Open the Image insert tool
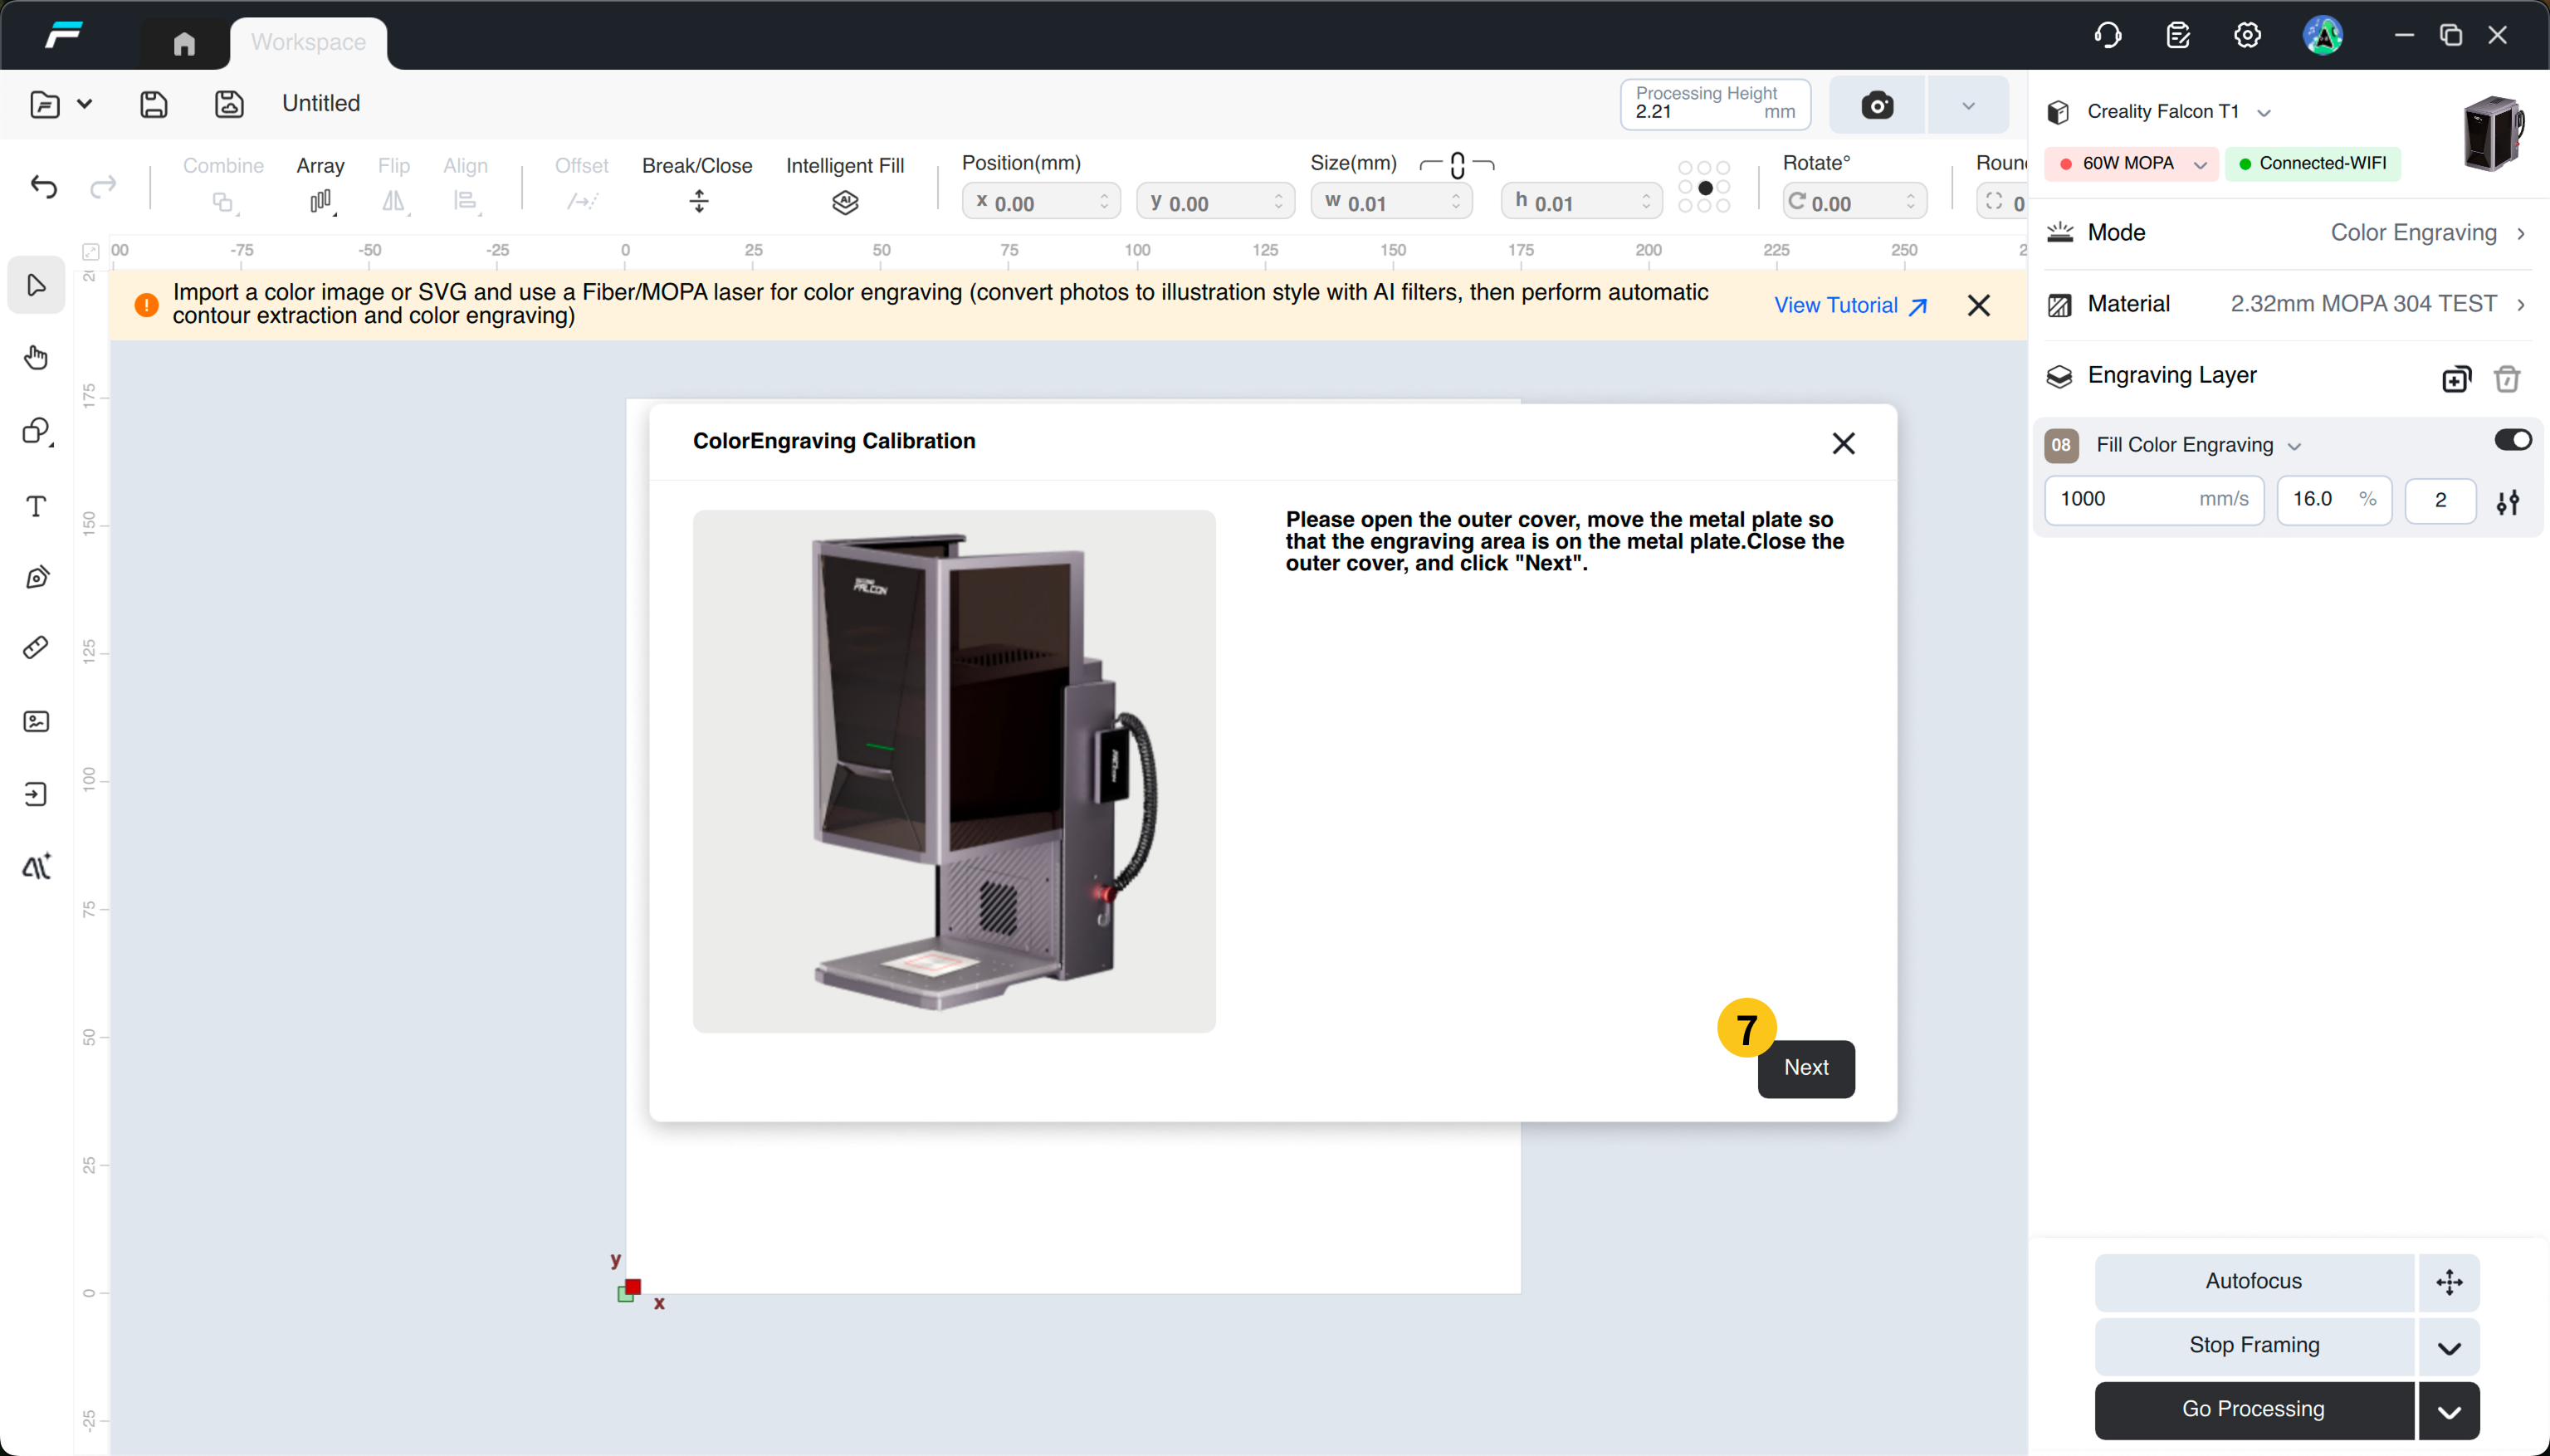This screenshot has height=1456, width=2550. (x=37, y=722)
